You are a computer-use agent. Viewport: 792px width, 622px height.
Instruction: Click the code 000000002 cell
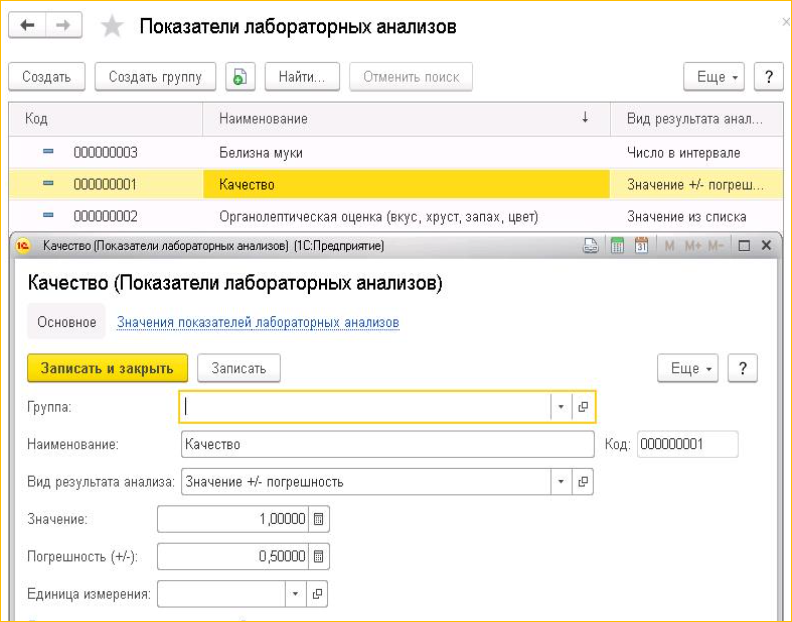pyautogui.click(x=106, y=216)
